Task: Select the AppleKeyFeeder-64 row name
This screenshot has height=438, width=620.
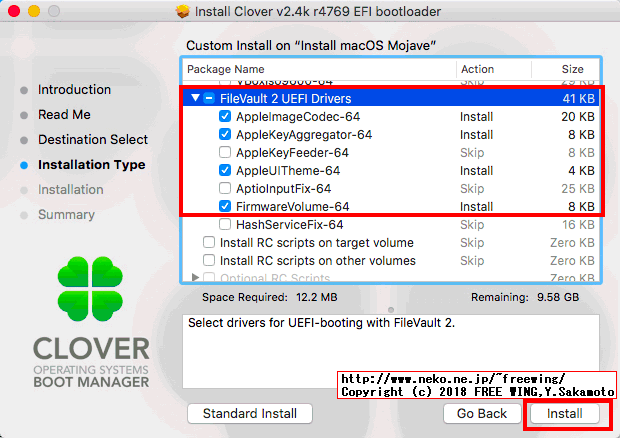Action: (x=292, y=153)
